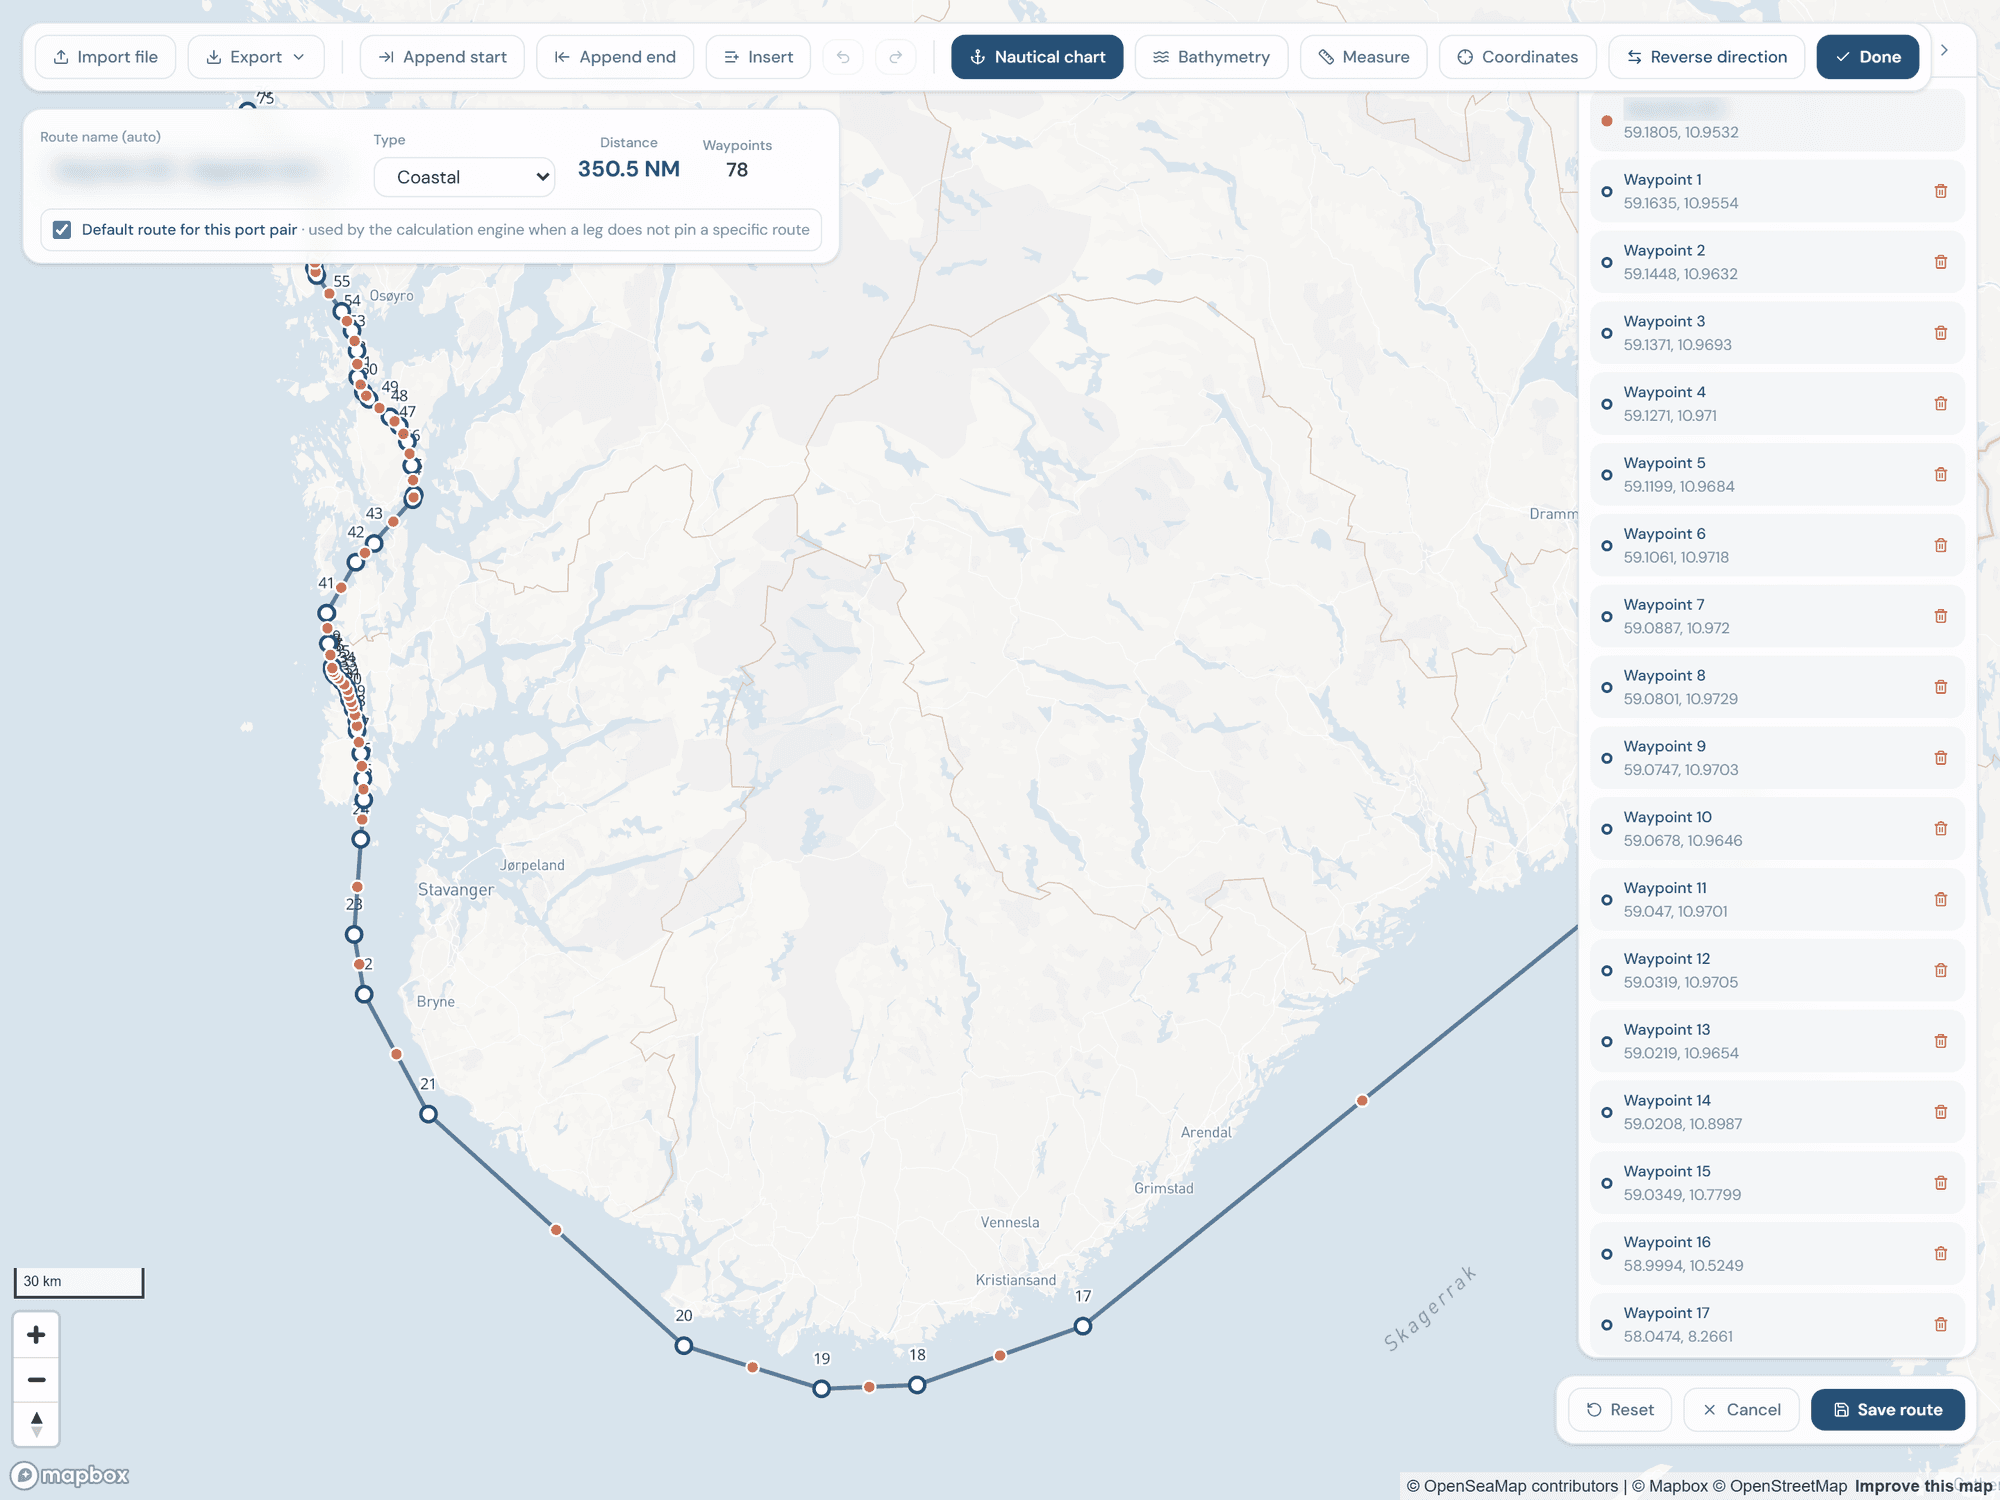Select waypoint 18 marker on map
The width and height of the screenshot is (2000, 1500).
(x=917, y=1385)
